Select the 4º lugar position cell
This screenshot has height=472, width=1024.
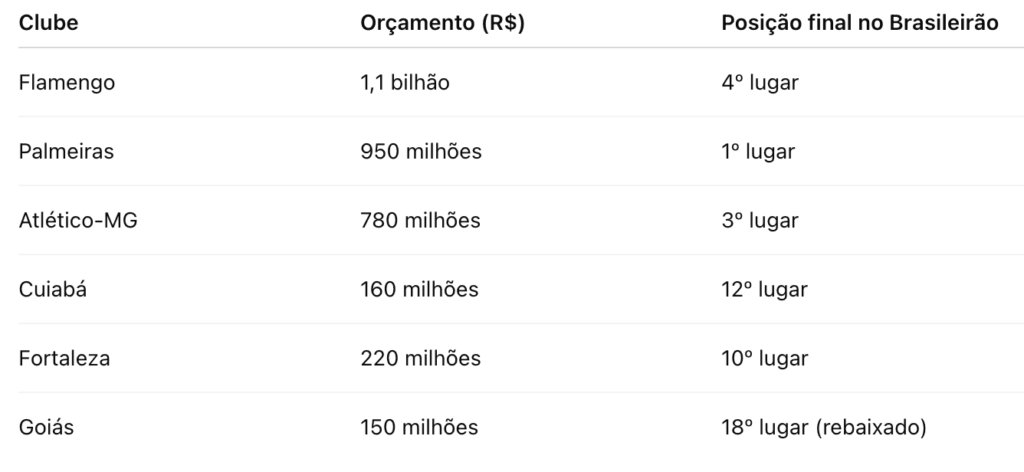pyautogui.click(x=759, y=83)
